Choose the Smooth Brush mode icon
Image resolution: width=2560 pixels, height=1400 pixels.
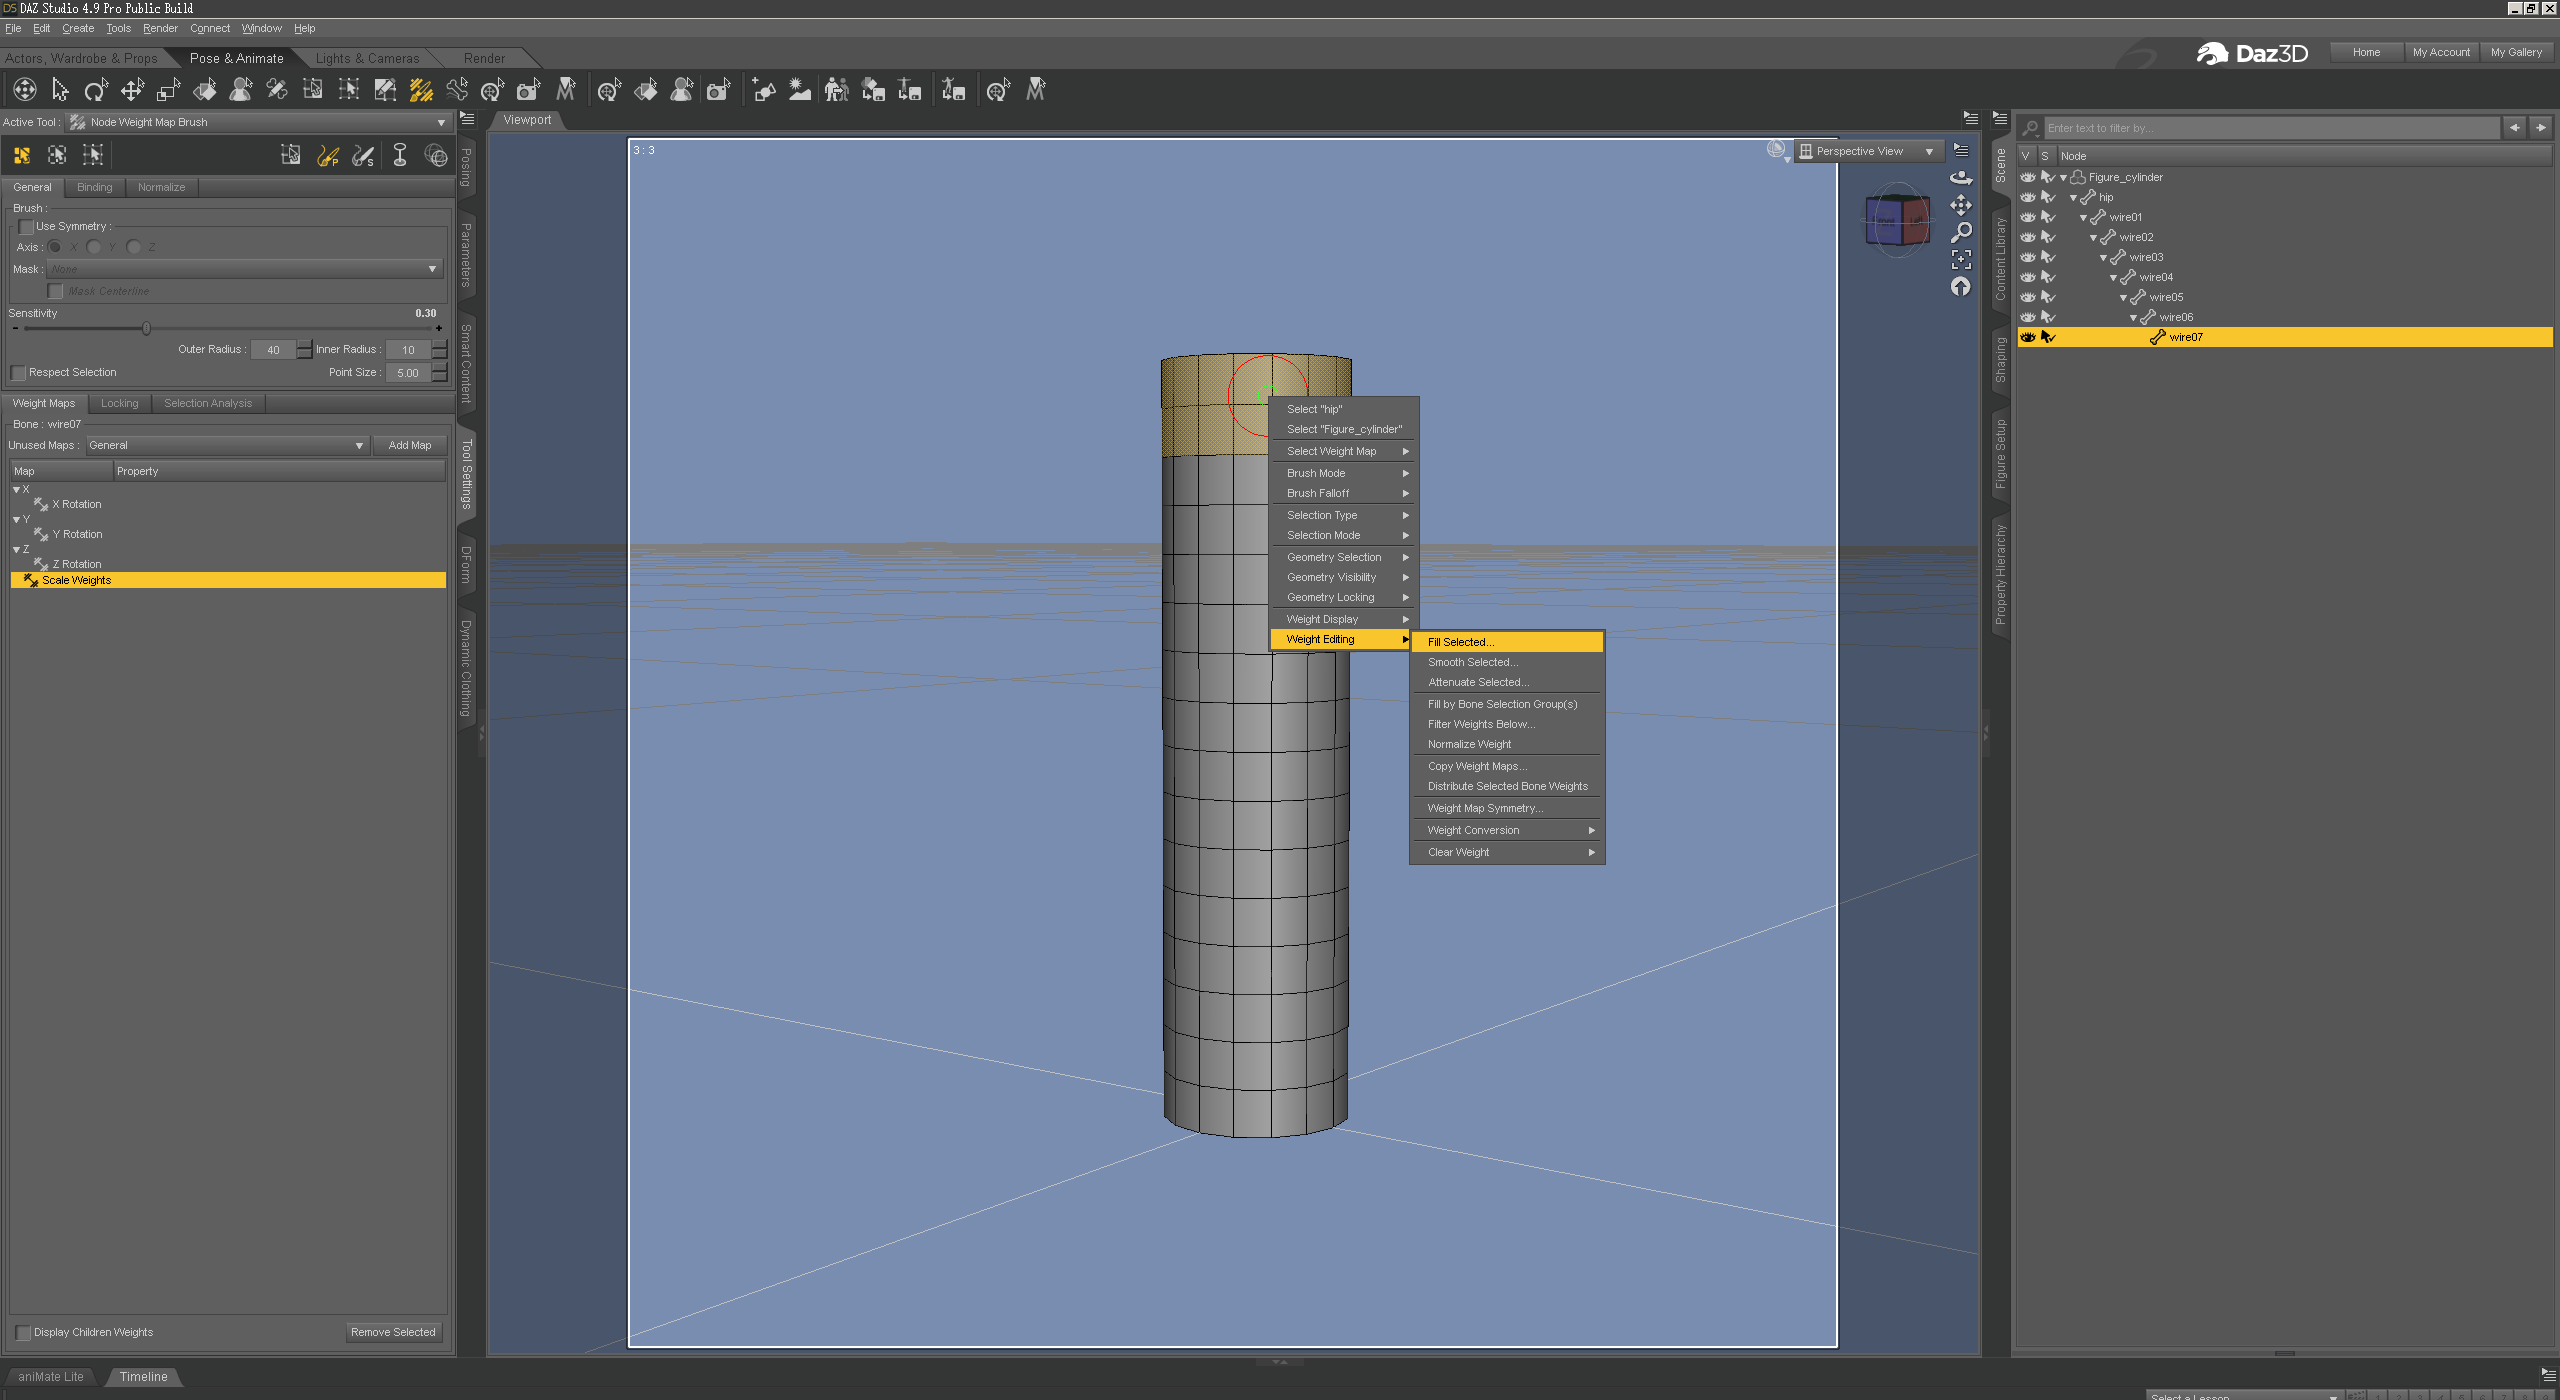pos(363,155)
